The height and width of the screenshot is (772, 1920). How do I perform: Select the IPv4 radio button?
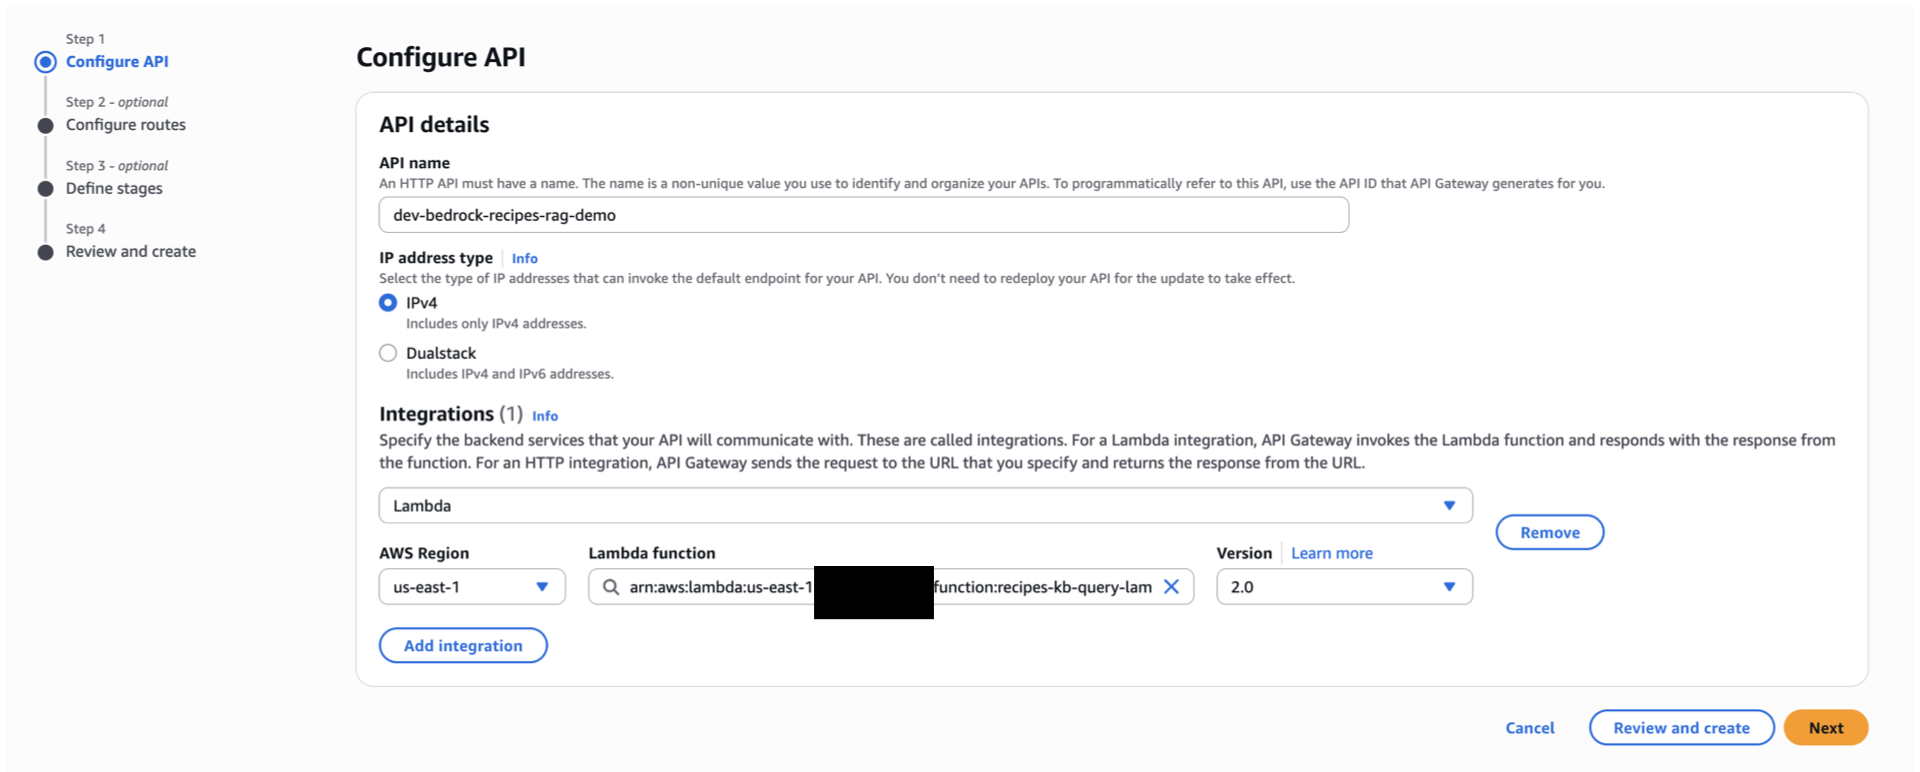click(x=388, y=303)
